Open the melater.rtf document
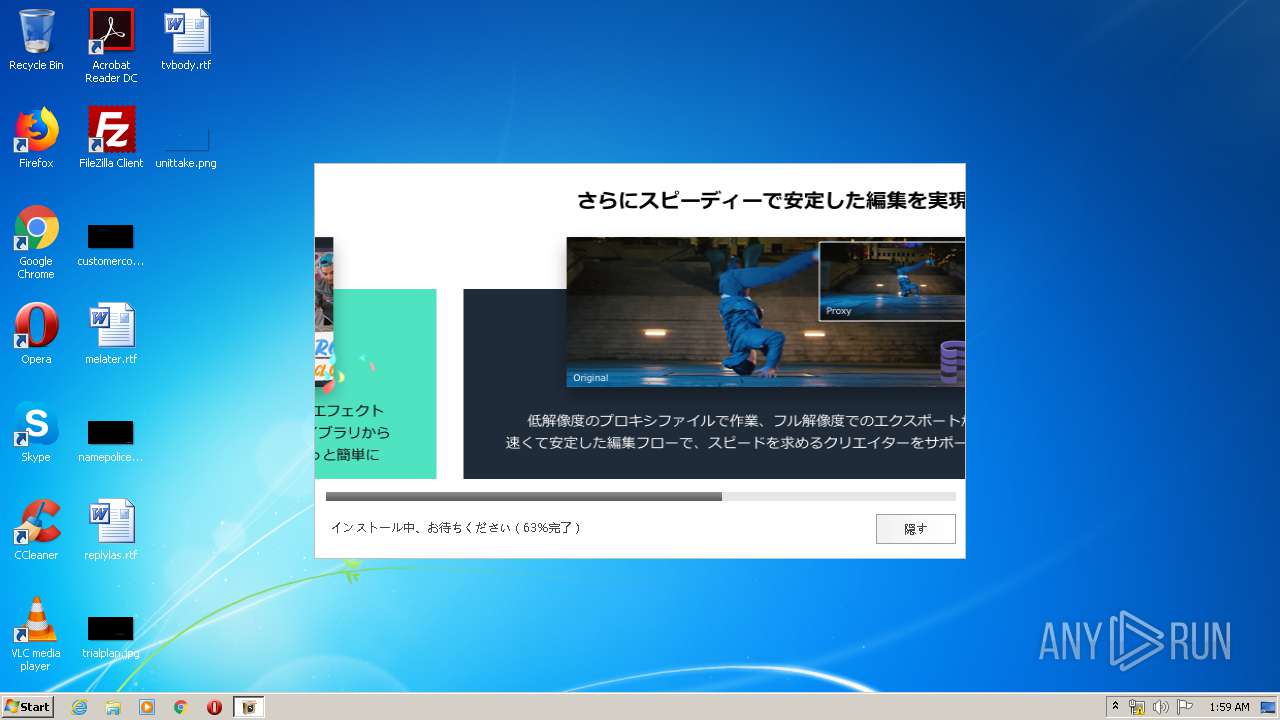The height and width of the screenshot is (720, 1280). [x=111, y=334]
